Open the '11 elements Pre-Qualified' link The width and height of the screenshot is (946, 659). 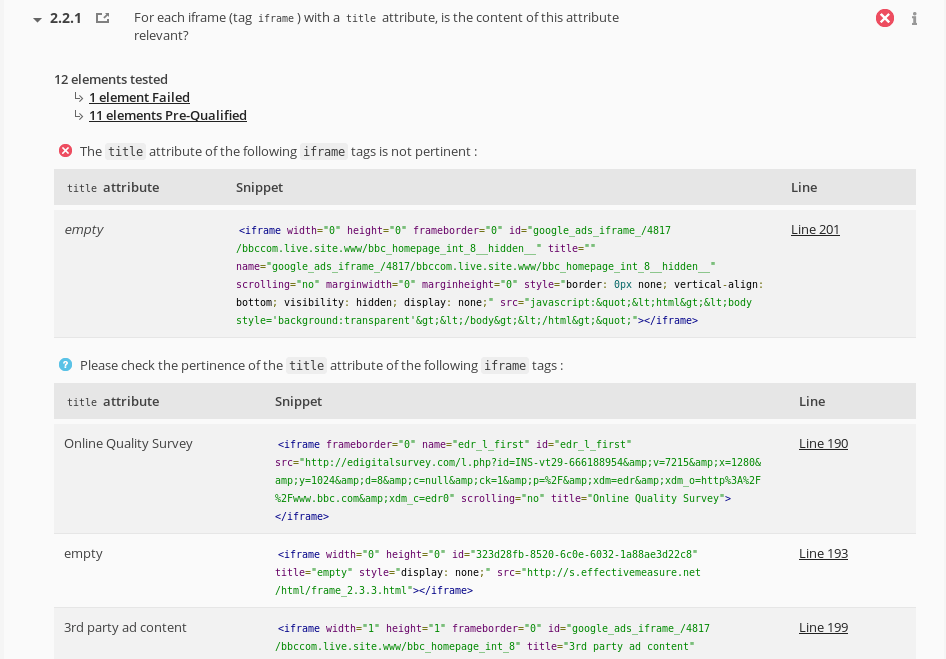(167, 115)
